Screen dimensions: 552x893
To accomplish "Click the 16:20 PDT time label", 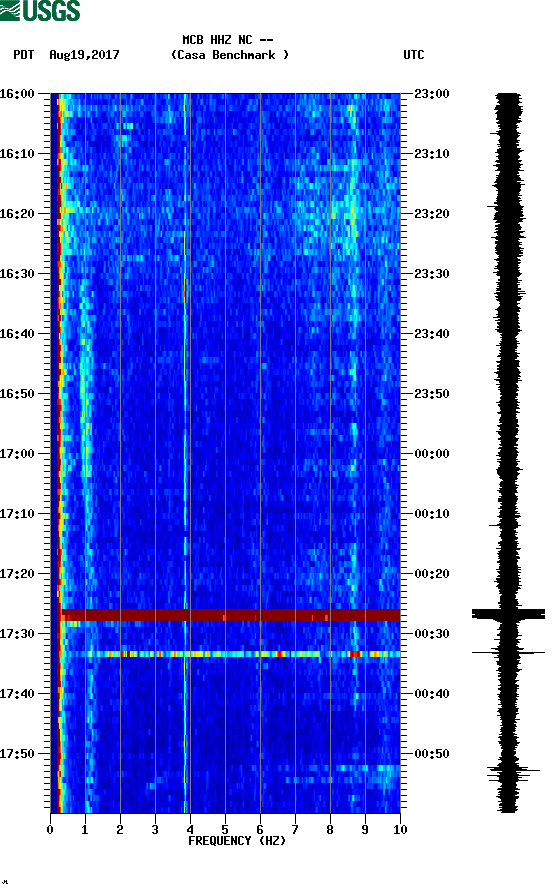I will pyautogui.click(x=17, y=214).
